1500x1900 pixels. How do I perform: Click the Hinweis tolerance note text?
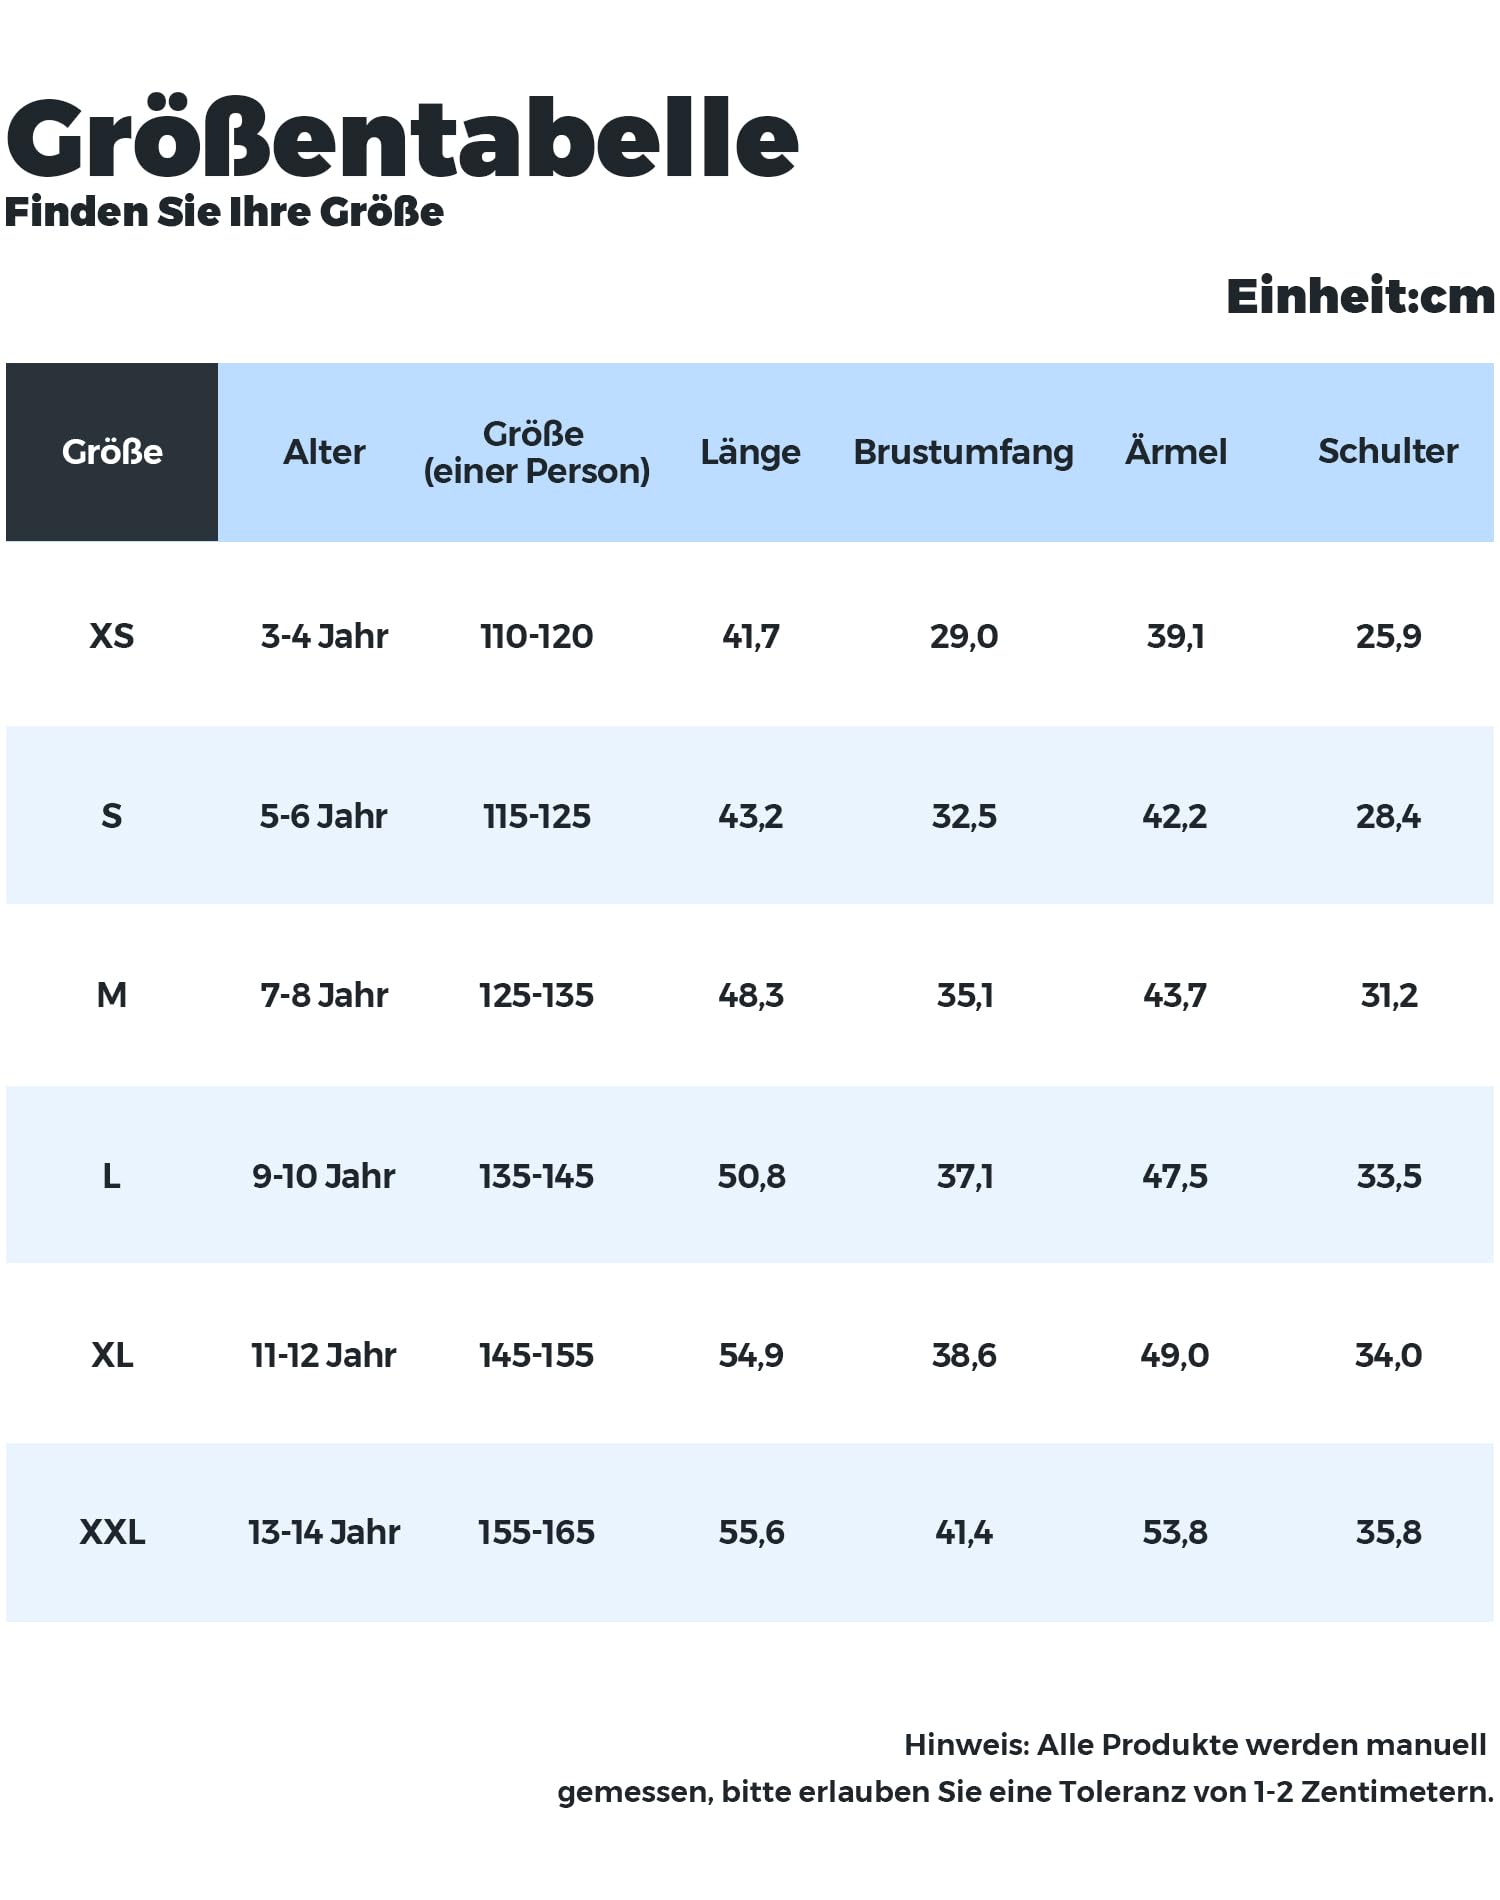click(x=1025, y=1768)
